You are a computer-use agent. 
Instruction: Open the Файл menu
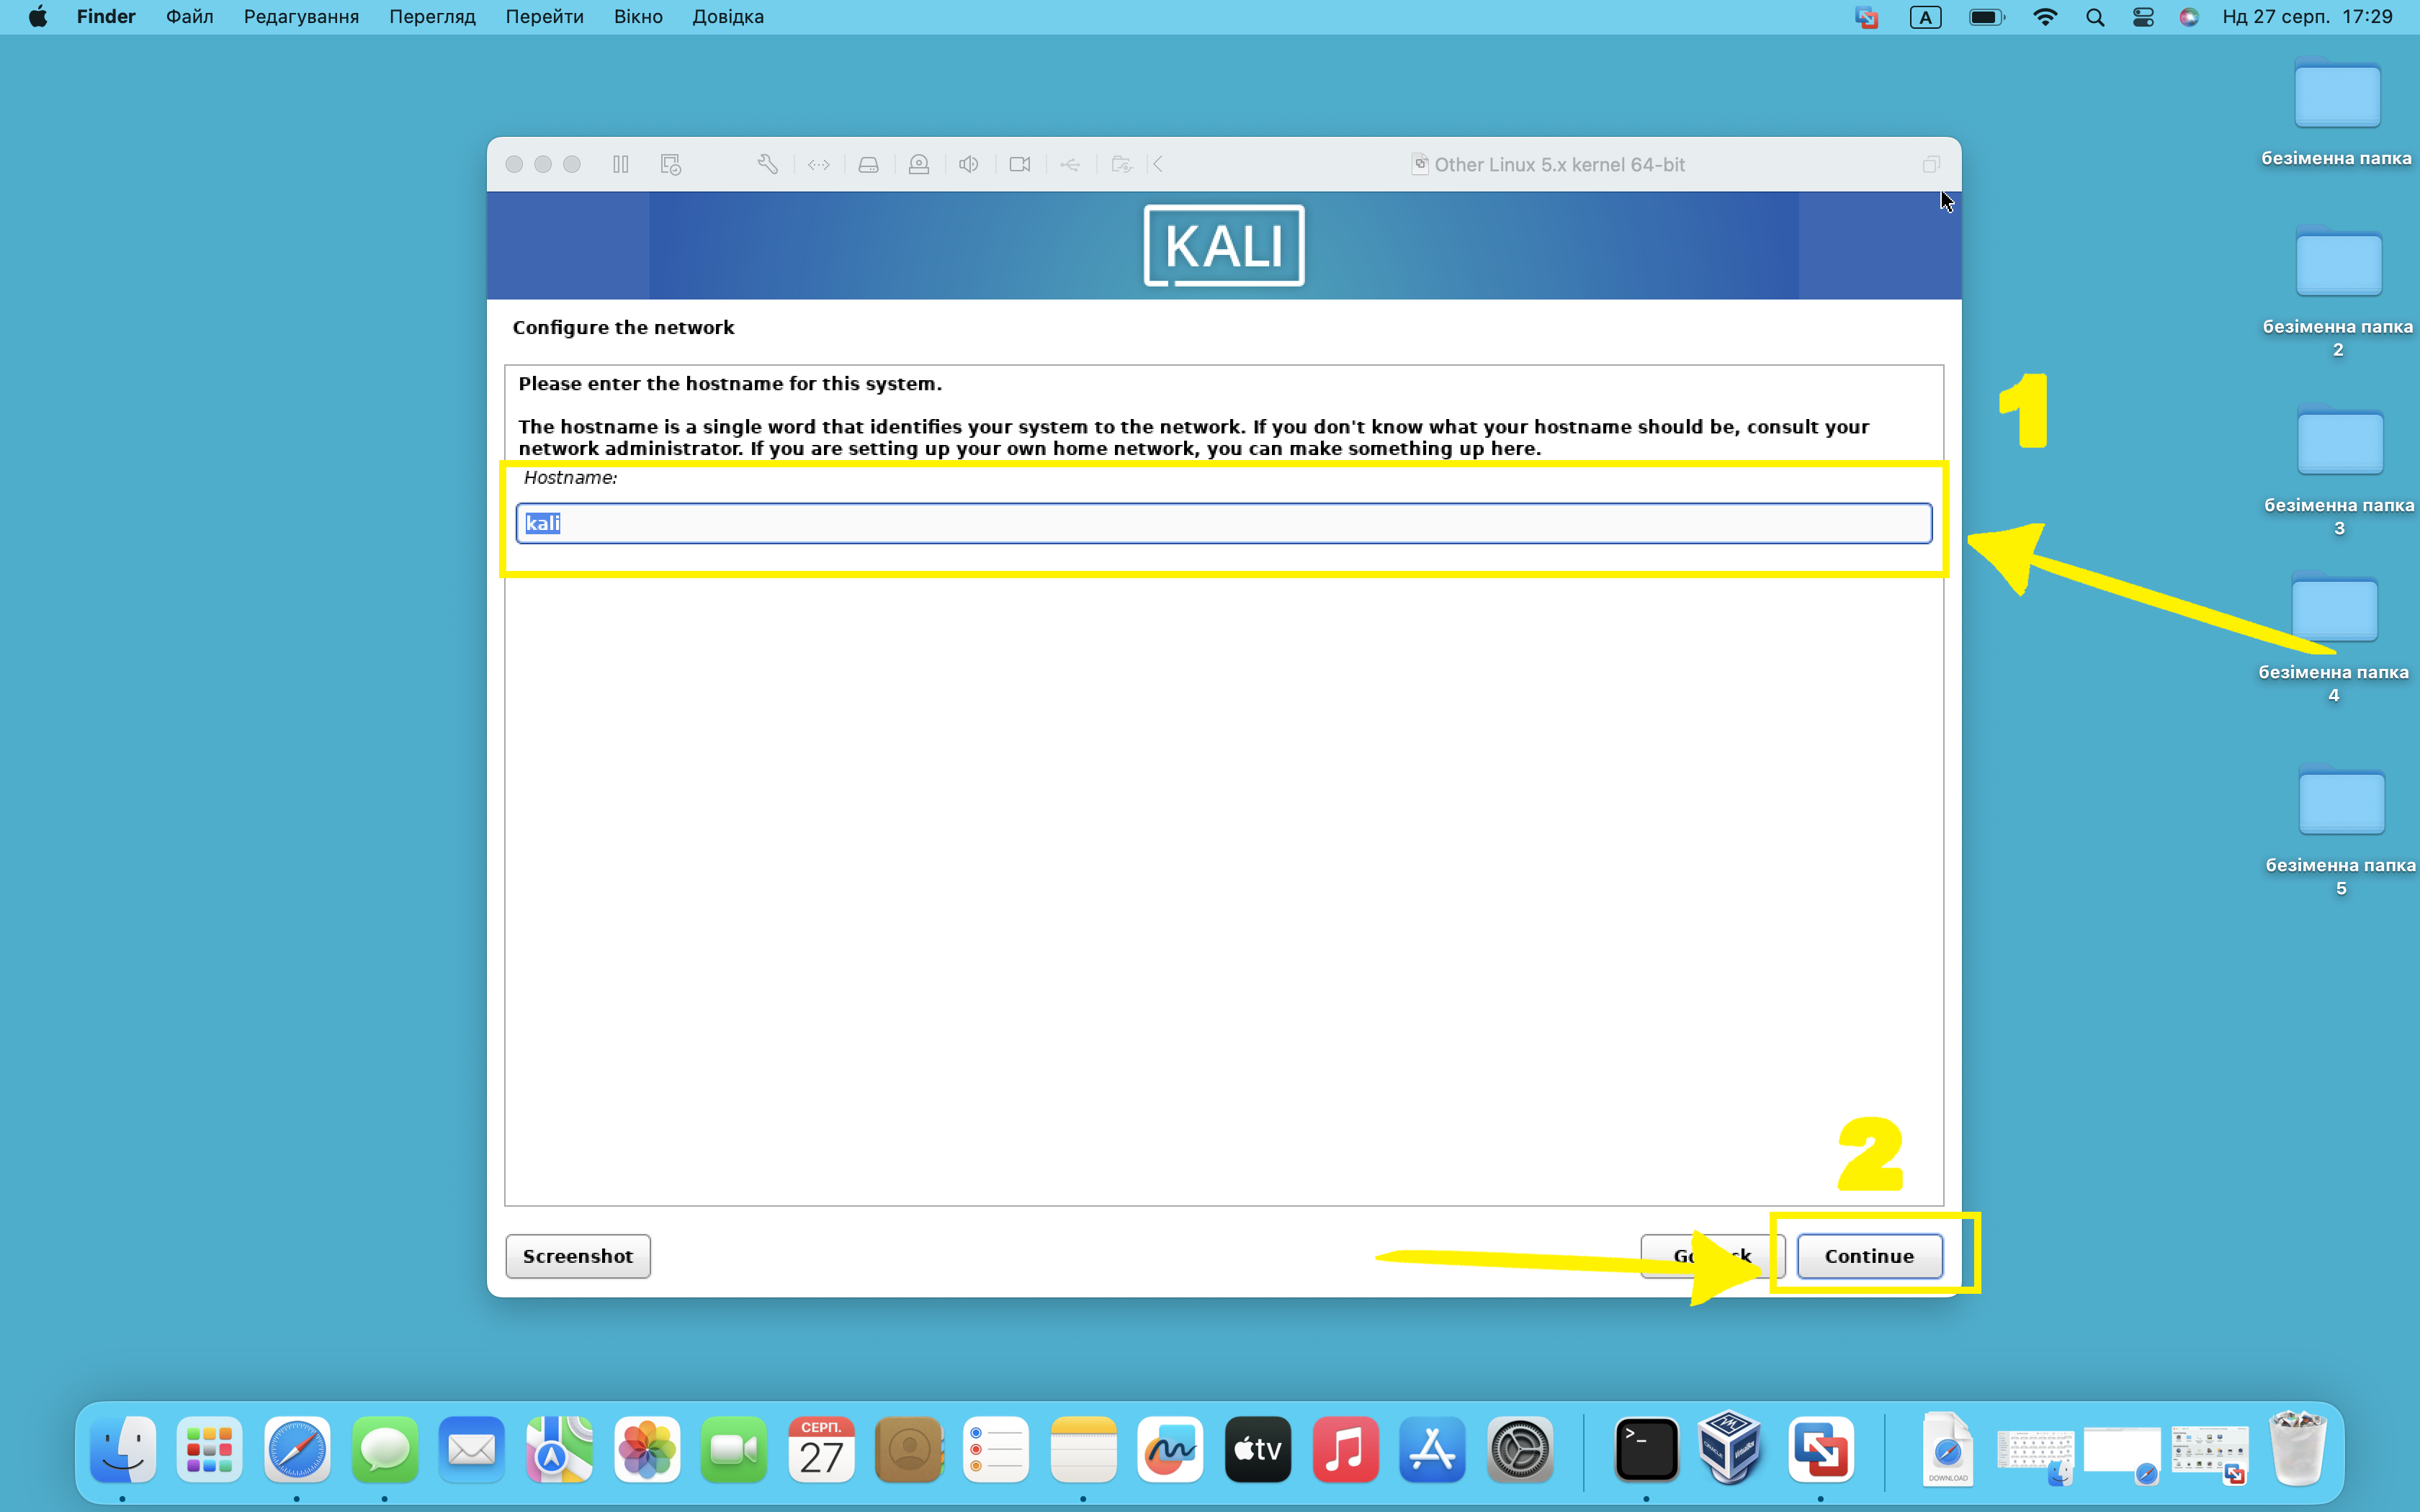189,17
